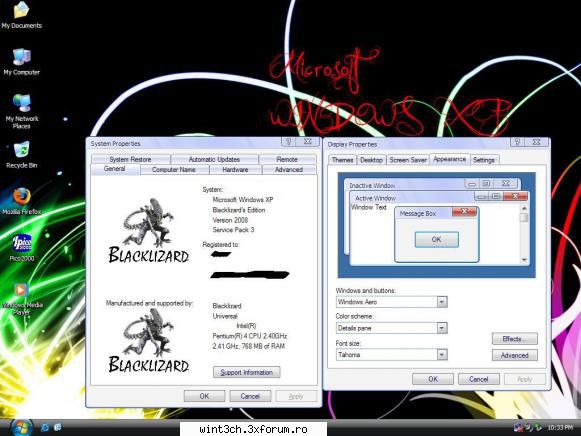Open the Settings tab in Display Properties
The image size is (581, 436).
484,160
